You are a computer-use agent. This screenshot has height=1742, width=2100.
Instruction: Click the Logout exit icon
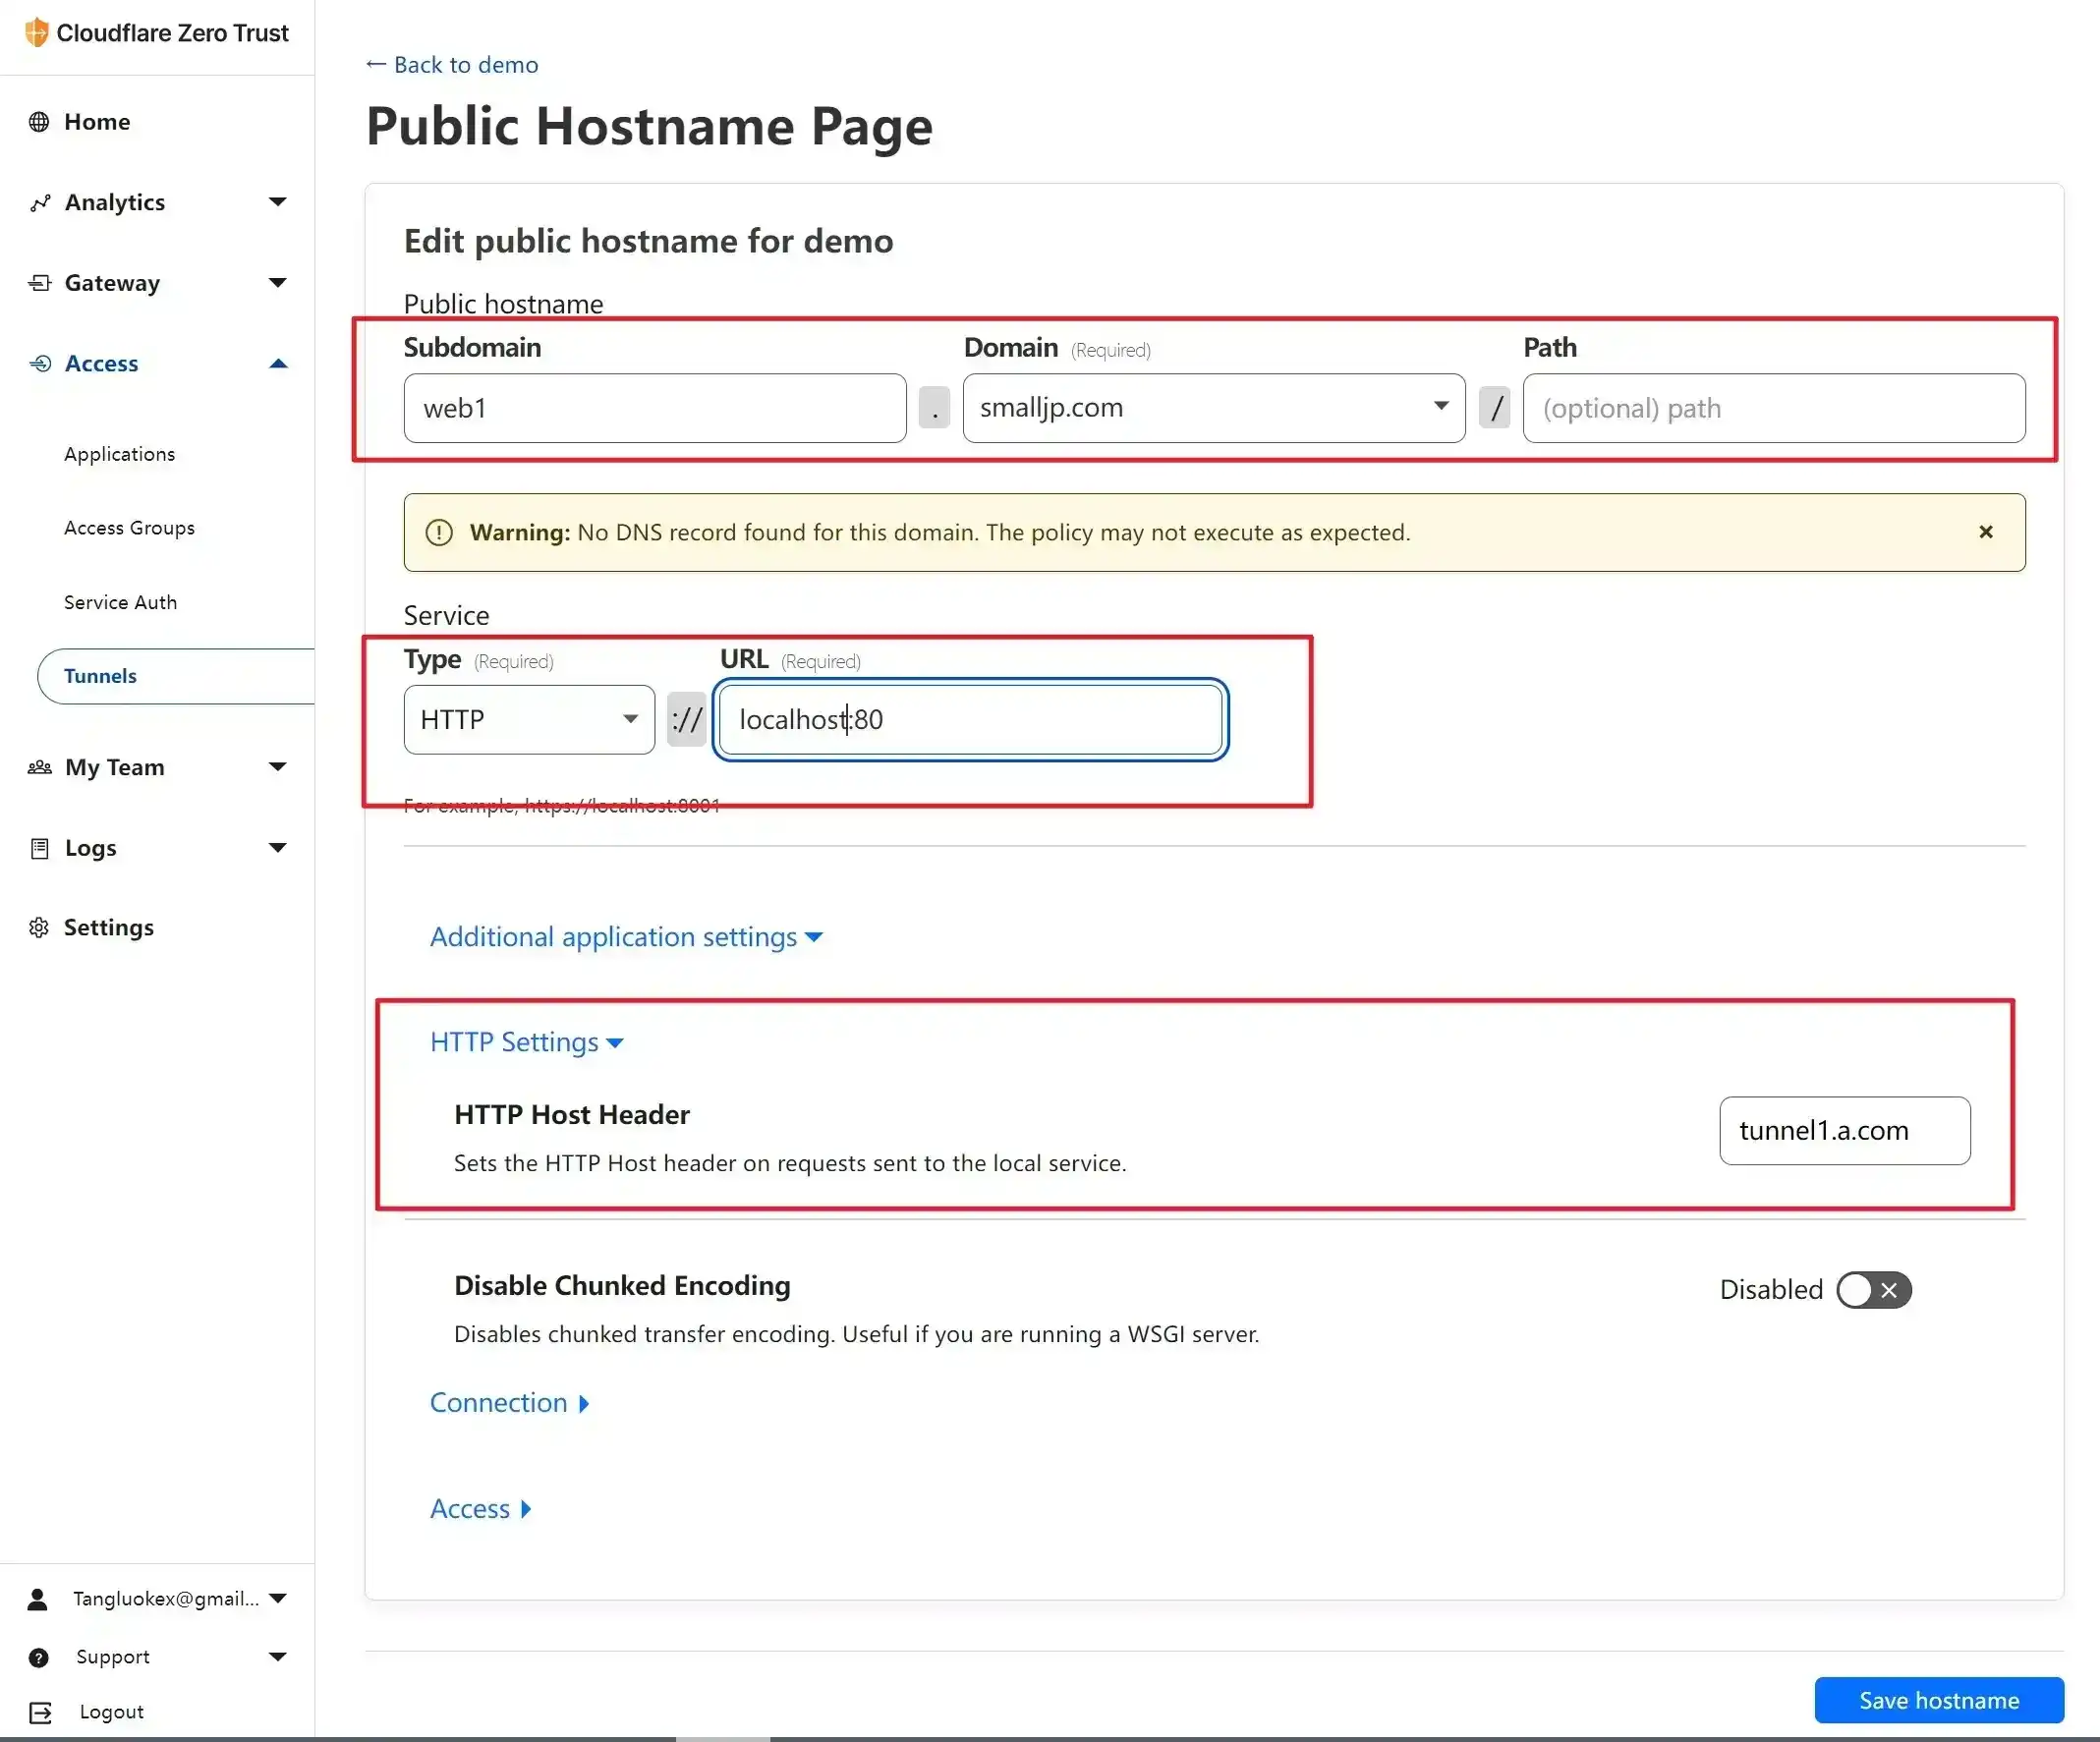pos(40,1712)
